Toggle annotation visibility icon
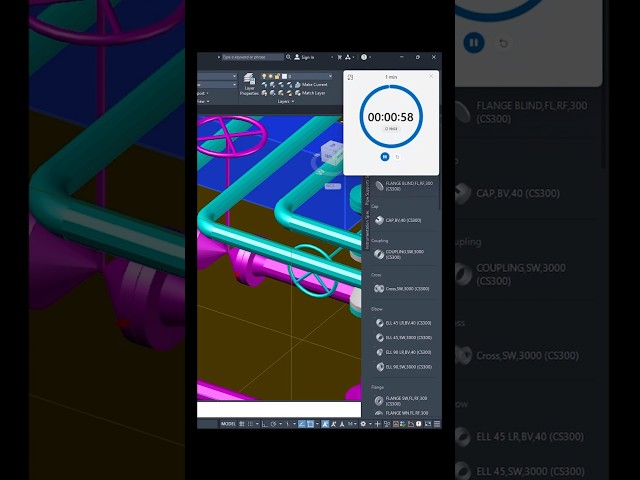The image size is (640, 480). 325,424
